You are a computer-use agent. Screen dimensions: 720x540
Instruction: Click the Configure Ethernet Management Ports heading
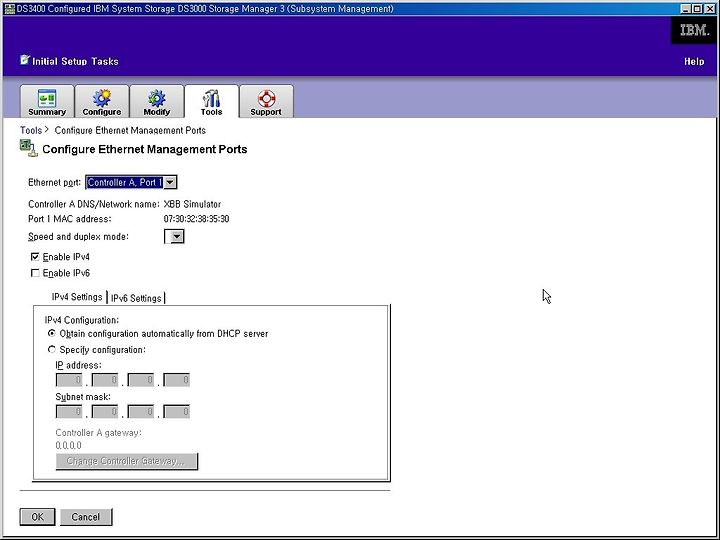pyautogui.click(x=145, y=149)
